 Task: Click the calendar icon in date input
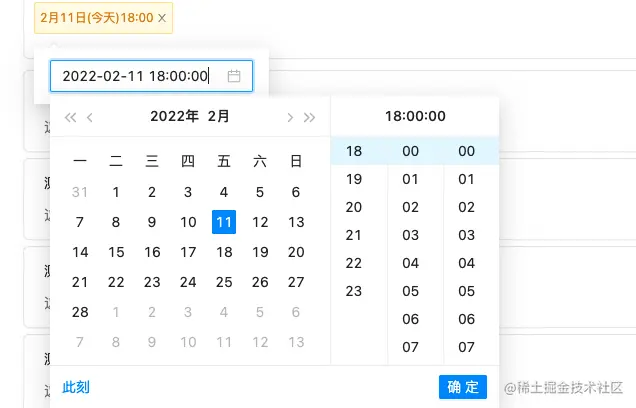(x=234, y=76)
